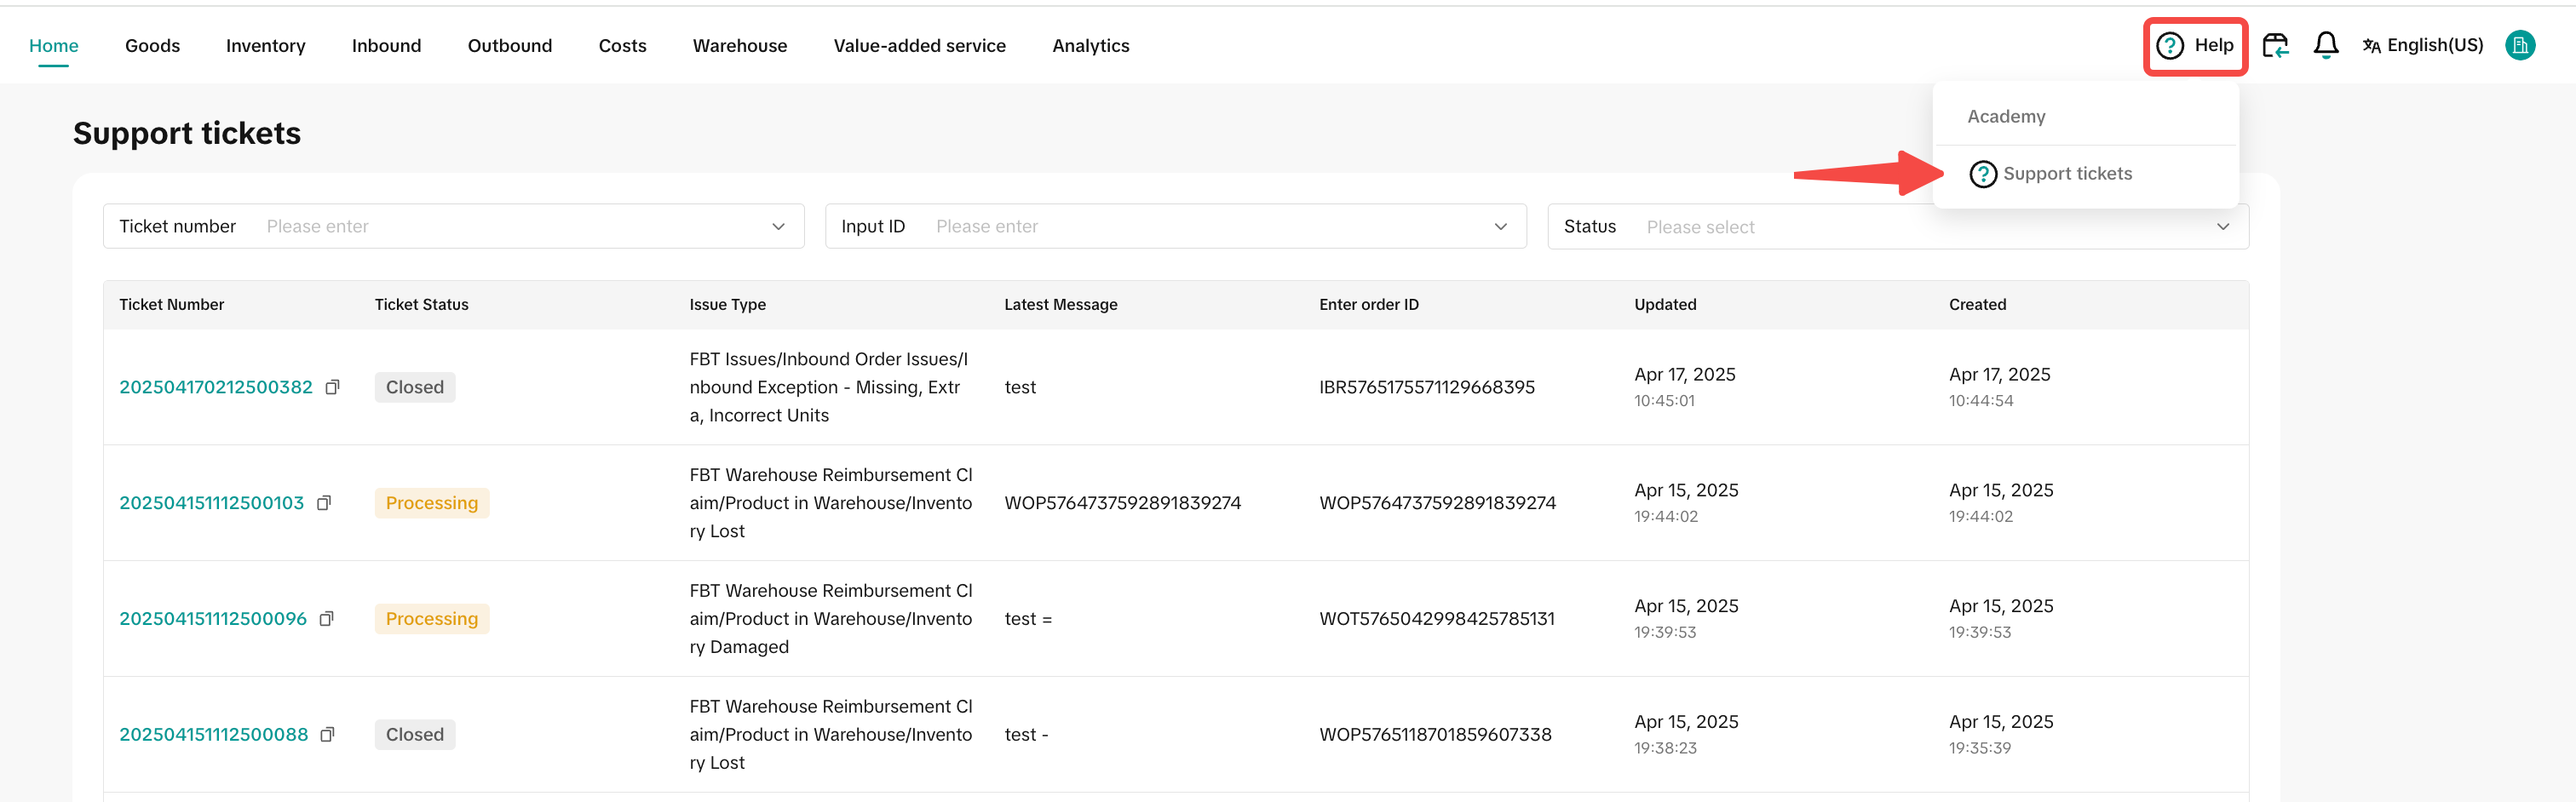Screen dimensions: 2576x802
Task: Open Academy from the Help dropdown
Action: coord(2006,117)
